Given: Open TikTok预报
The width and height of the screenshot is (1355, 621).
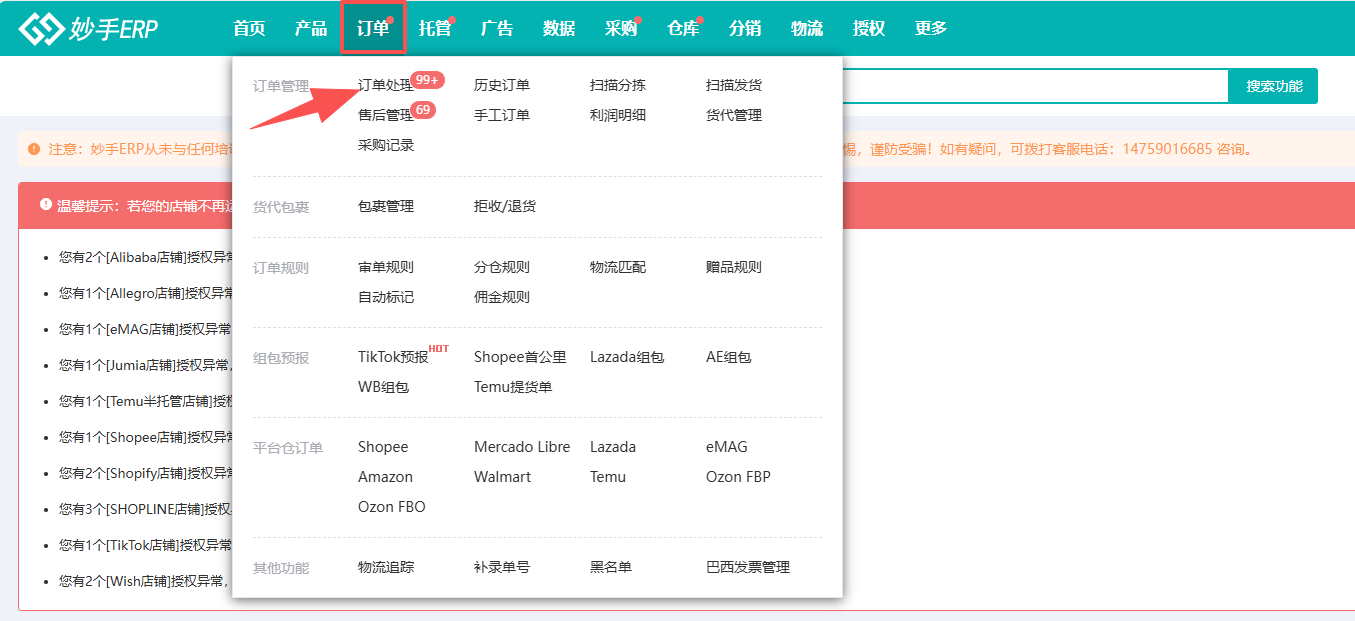Looking at the screenshot, I should tap(393, 358).
